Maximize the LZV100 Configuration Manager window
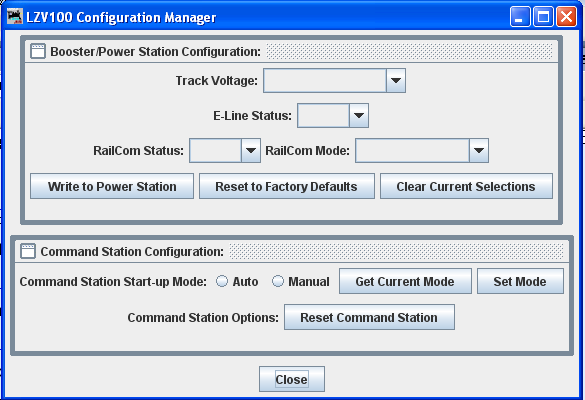The width and height of the screenshot is (585, 400). point(543,17)
